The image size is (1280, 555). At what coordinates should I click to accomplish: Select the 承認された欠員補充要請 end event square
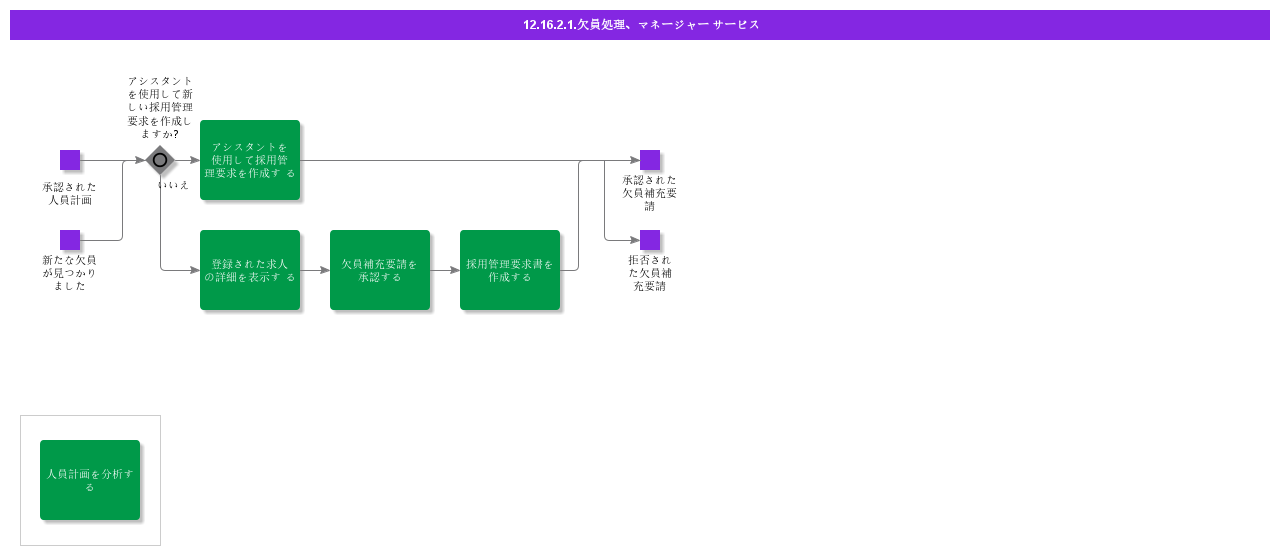pos(650,160)
